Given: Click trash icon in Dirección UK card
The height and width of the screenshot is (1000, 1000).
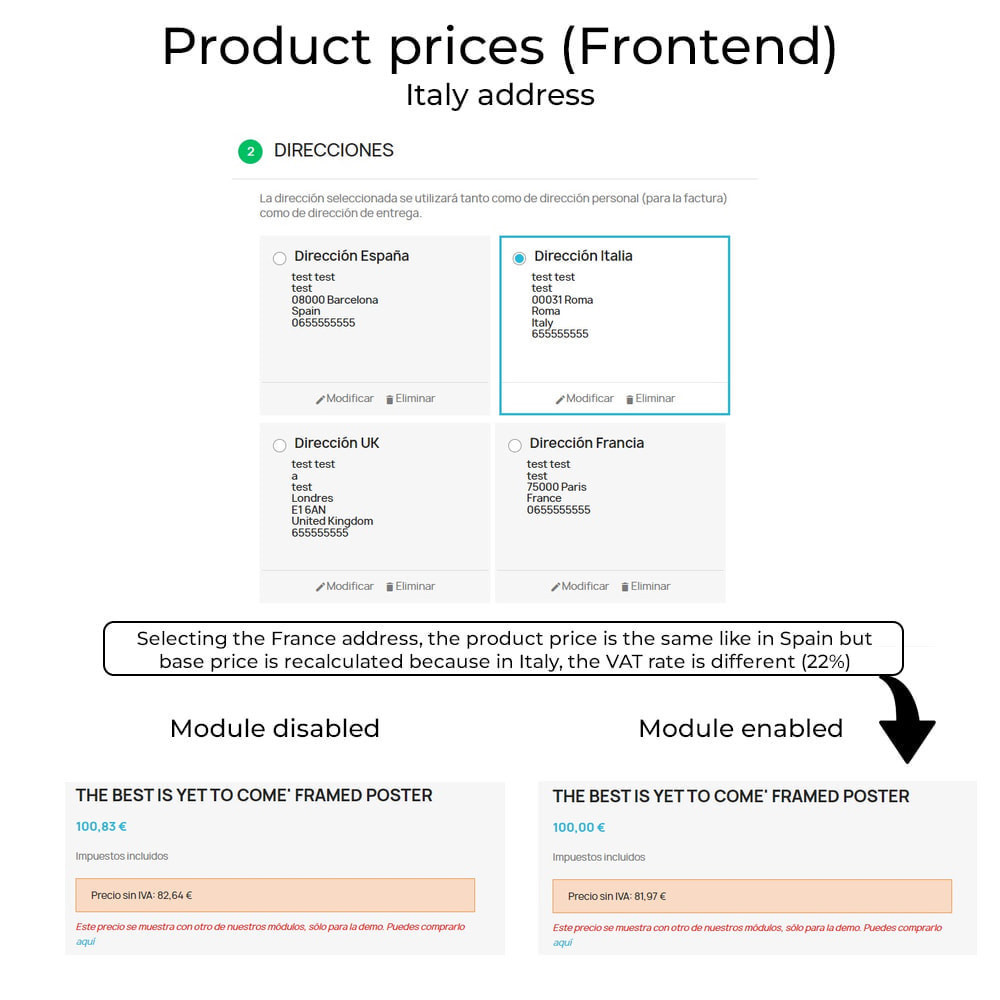Looking at the screenshot, I should pos(390,587).
